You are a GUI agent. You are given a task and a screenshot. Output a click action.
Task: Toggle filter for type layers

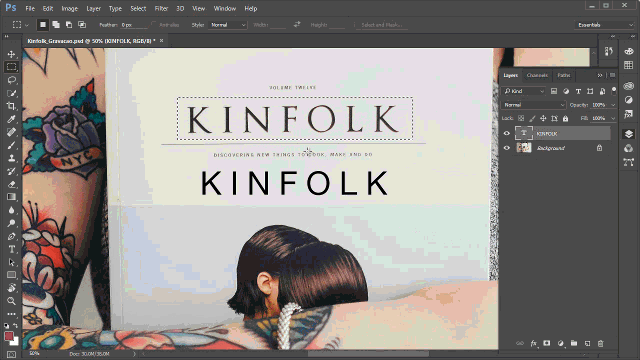(x=578, y=91)
